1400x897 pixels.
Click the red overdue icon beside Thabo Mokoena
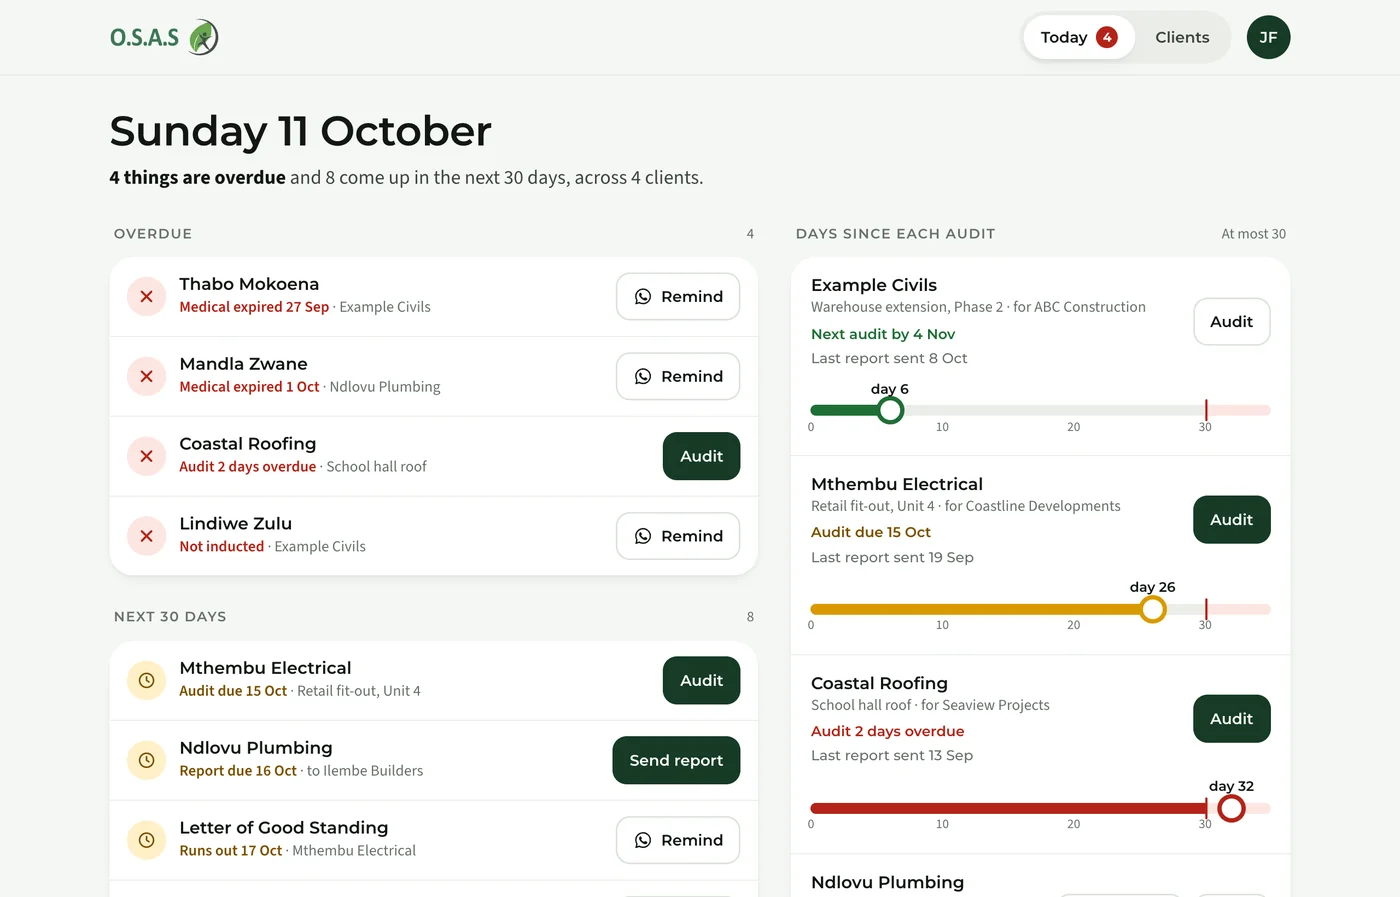coord(146,296)
